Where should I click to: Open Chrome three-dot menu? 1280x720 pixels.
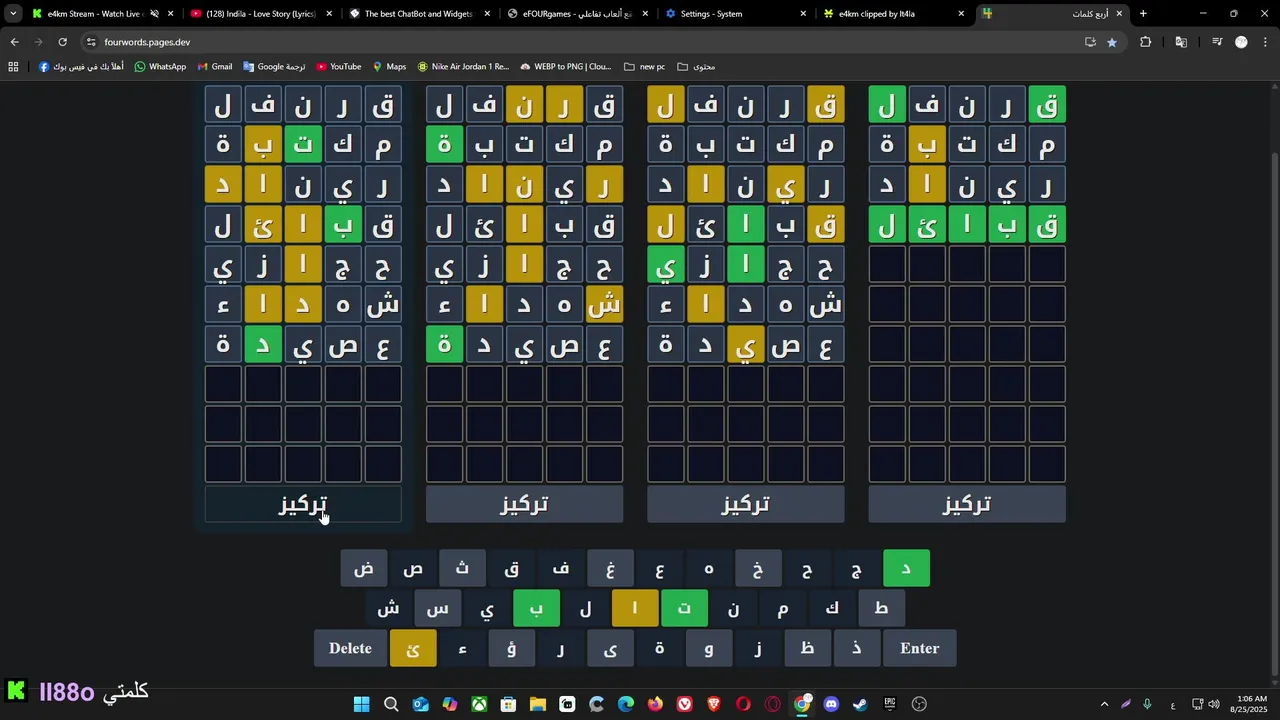1265,42
